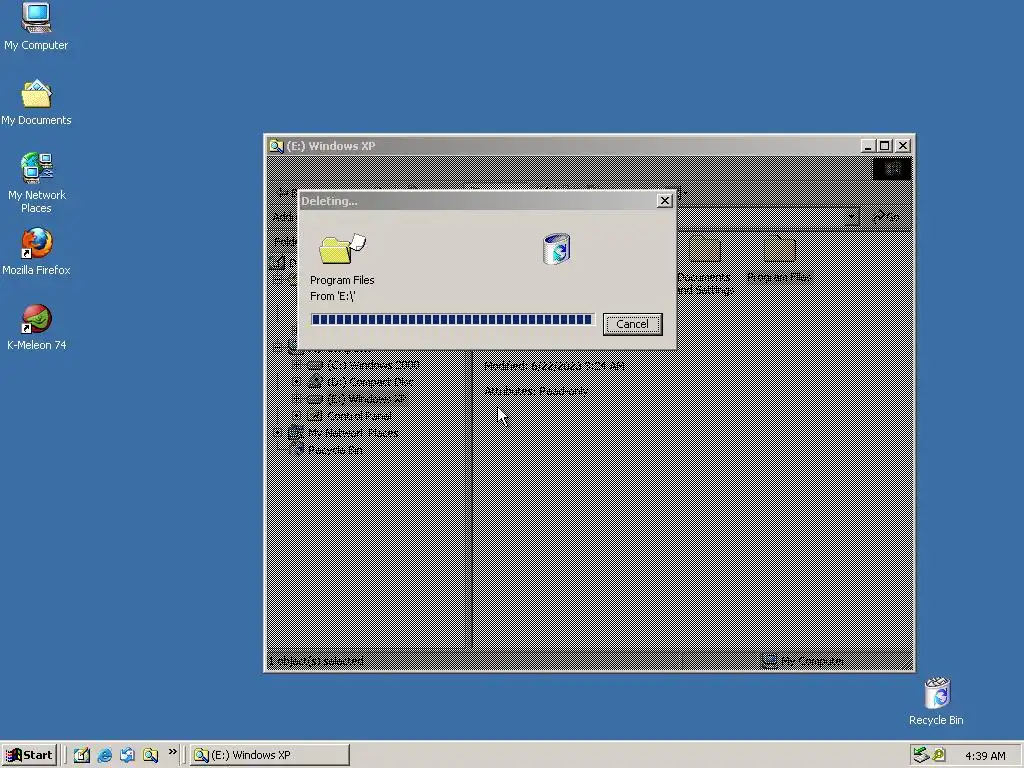1024x768 pixels.
Task: Click My Computer zone in status bar
Action: coord(803,661)
